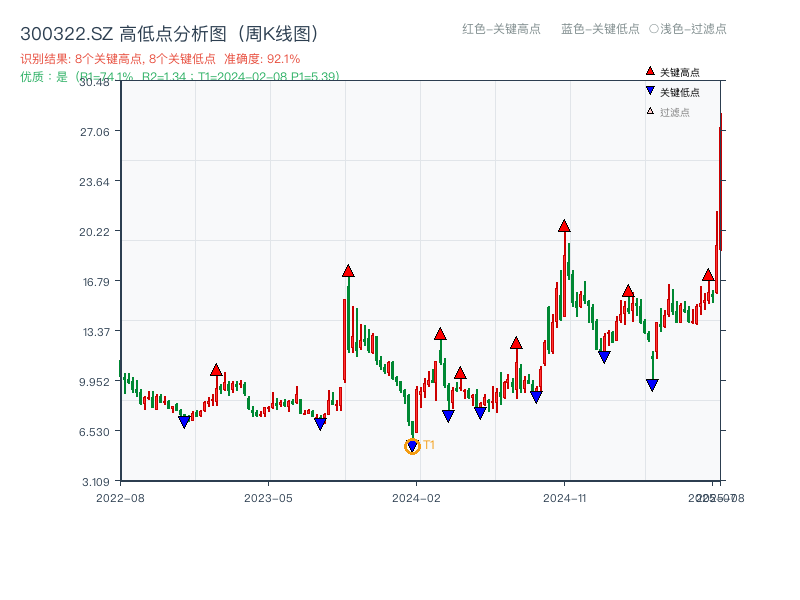
Task: Click the 2024-11 x-axis label
Action: [x=564, y=498]
